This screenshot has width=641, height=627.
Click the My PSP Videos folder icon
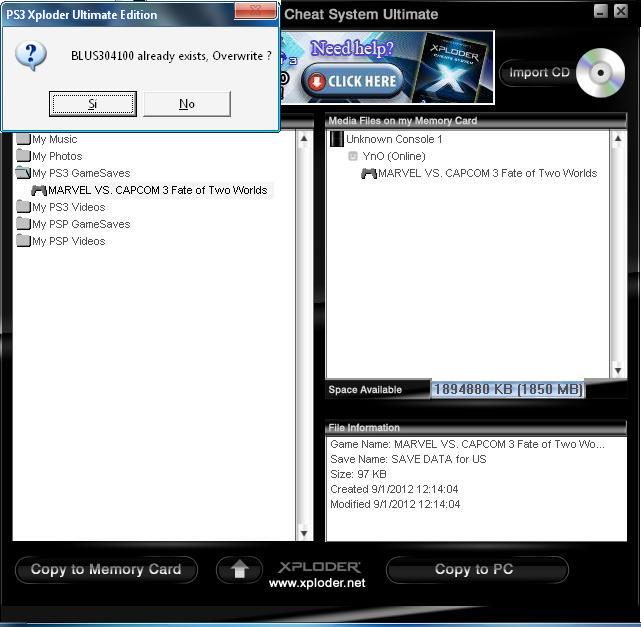[24, 241]
